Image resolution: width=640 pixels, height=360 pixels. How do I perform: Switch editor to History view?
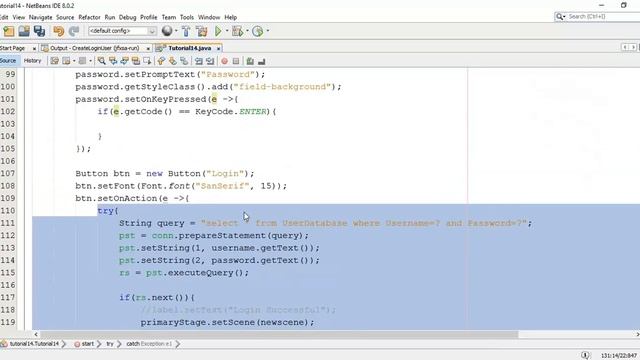point(33,61)
